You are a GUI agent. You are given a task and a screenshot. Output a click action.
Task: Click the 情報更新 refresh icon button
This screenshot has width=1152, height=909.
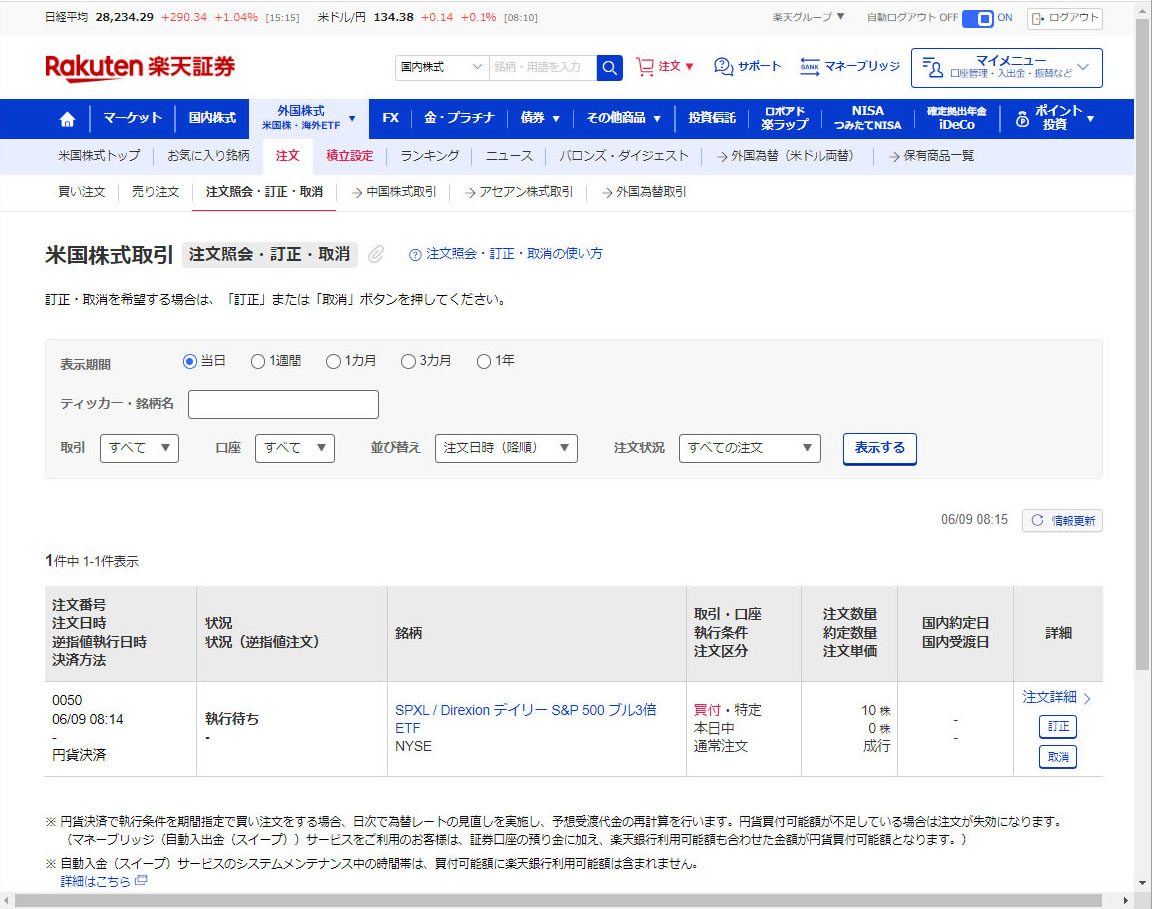pyautogui.click(x=1062, y=520)
